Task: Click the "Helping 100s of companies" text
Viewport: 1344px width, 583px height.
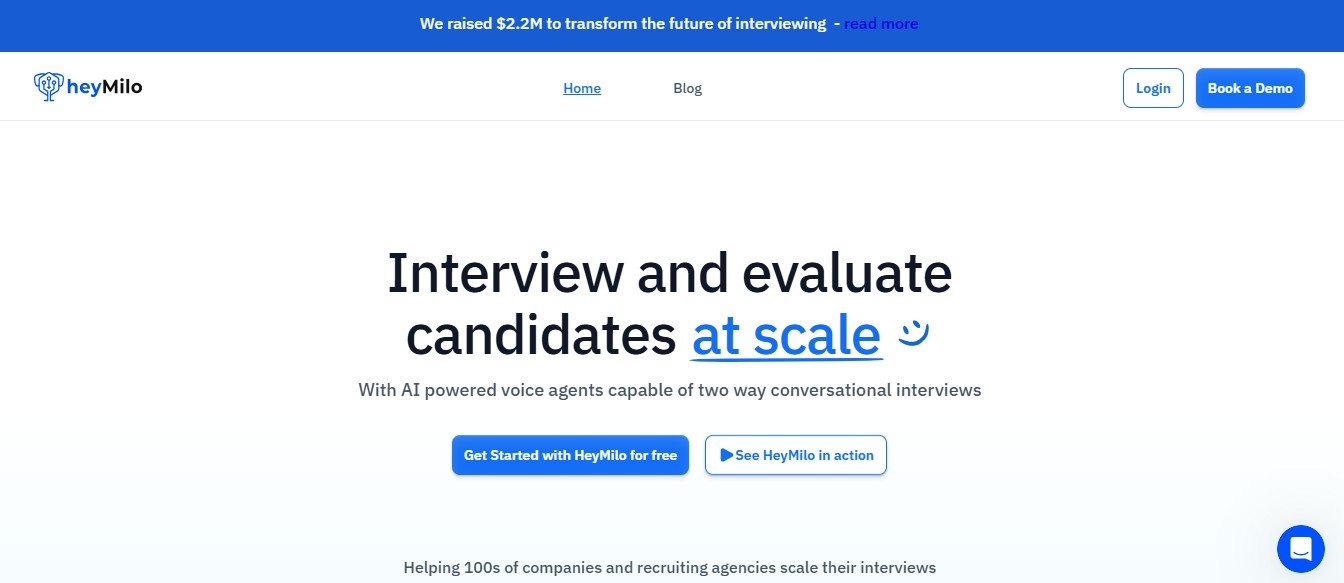Action: [670, 567]
